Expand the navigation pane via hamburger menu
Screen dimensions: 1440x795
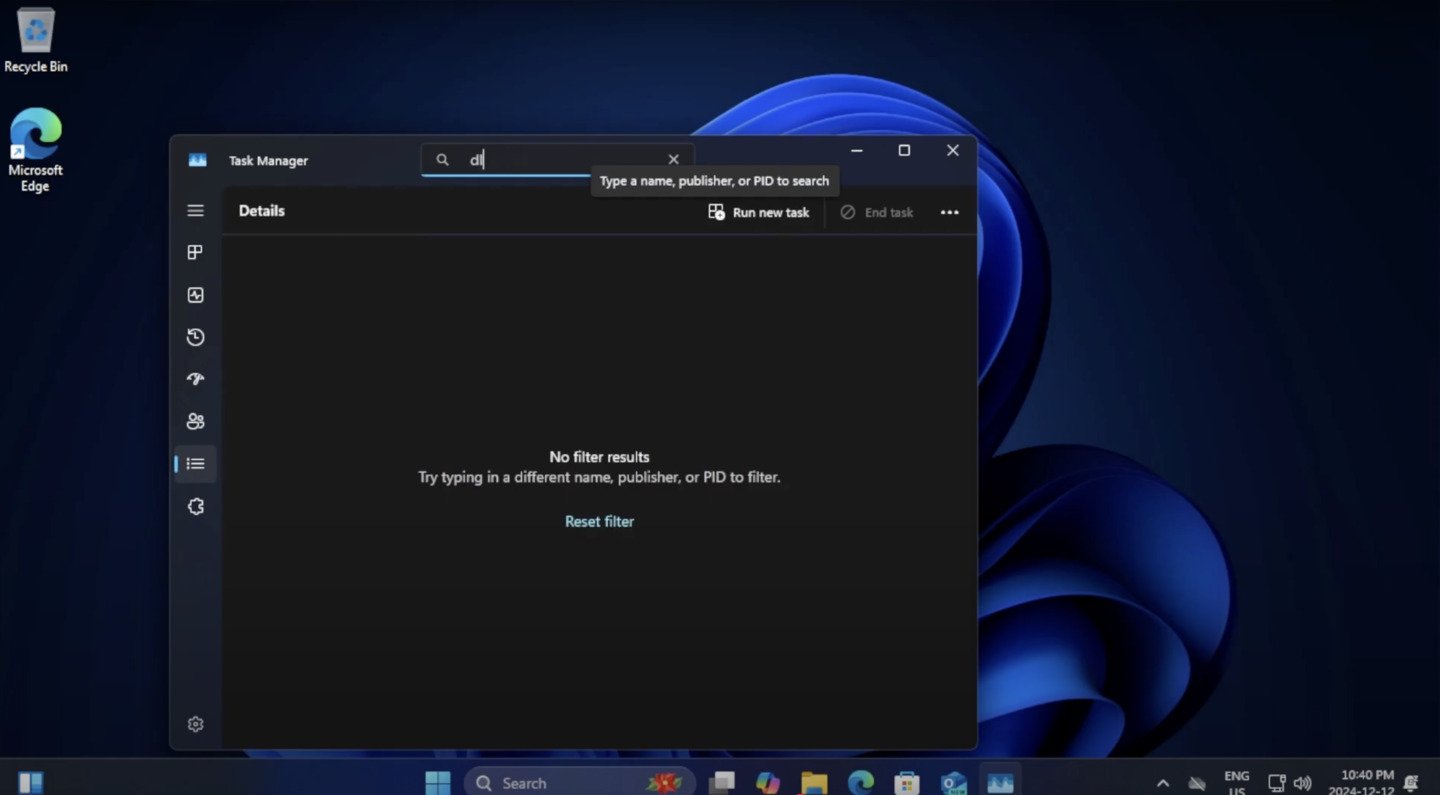click(195, 210)
